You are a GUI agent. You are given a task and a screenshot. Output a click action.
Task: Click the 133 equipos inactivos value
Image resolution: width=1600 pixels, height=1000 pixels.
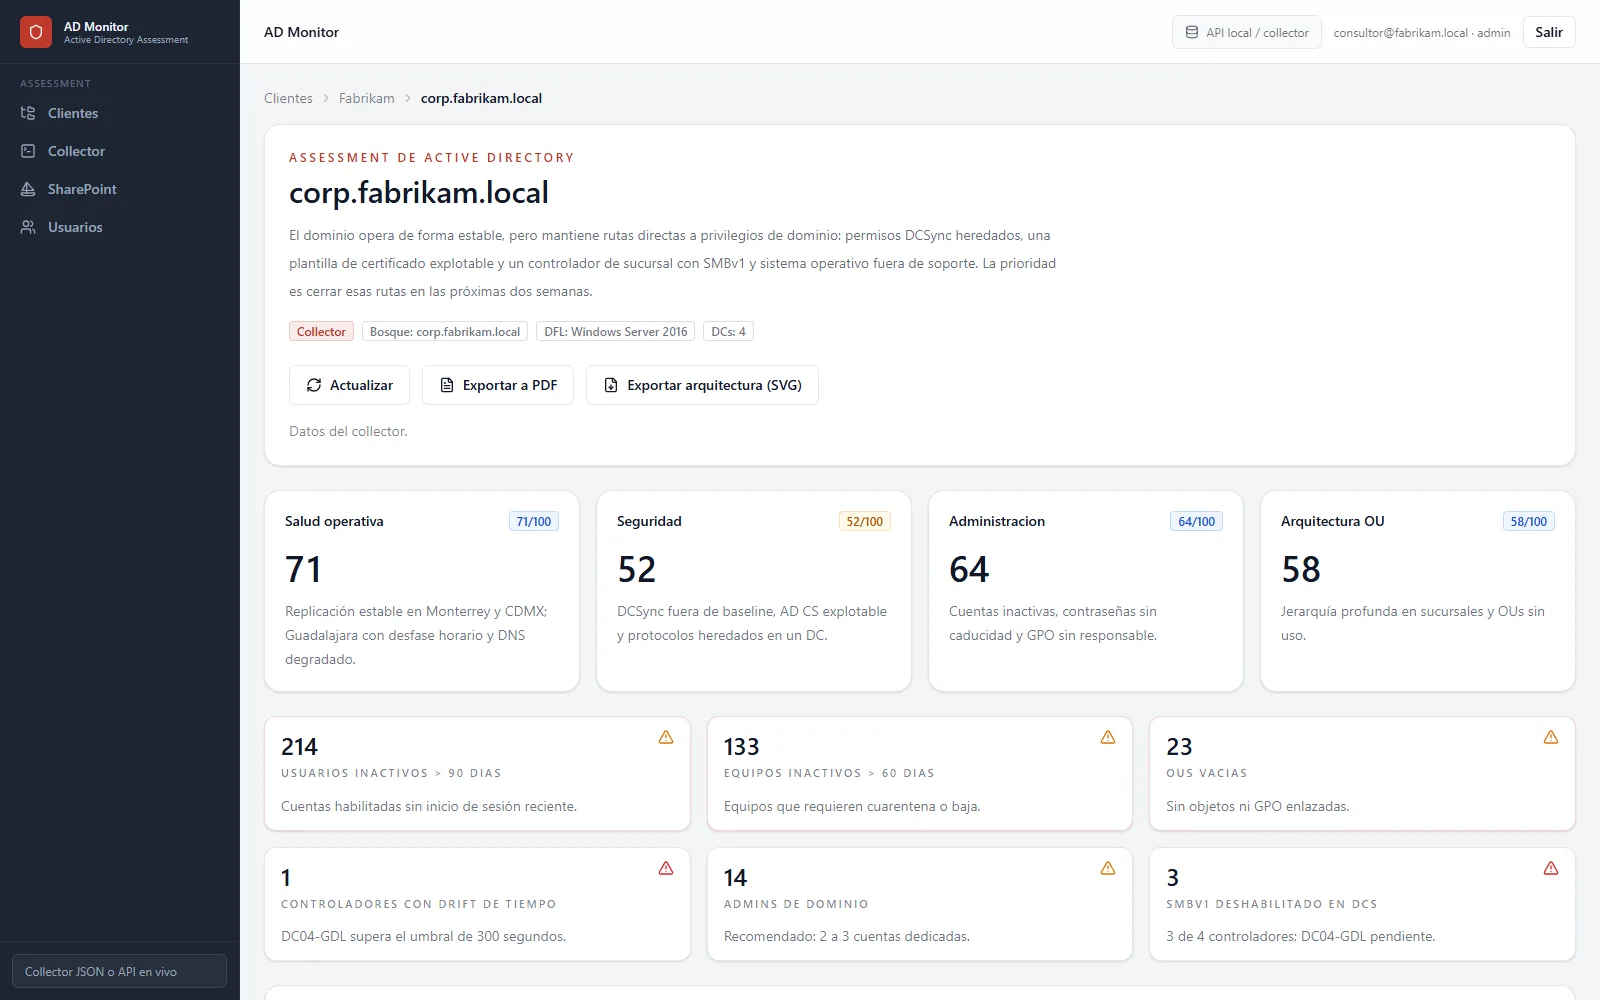pos(741,747)
